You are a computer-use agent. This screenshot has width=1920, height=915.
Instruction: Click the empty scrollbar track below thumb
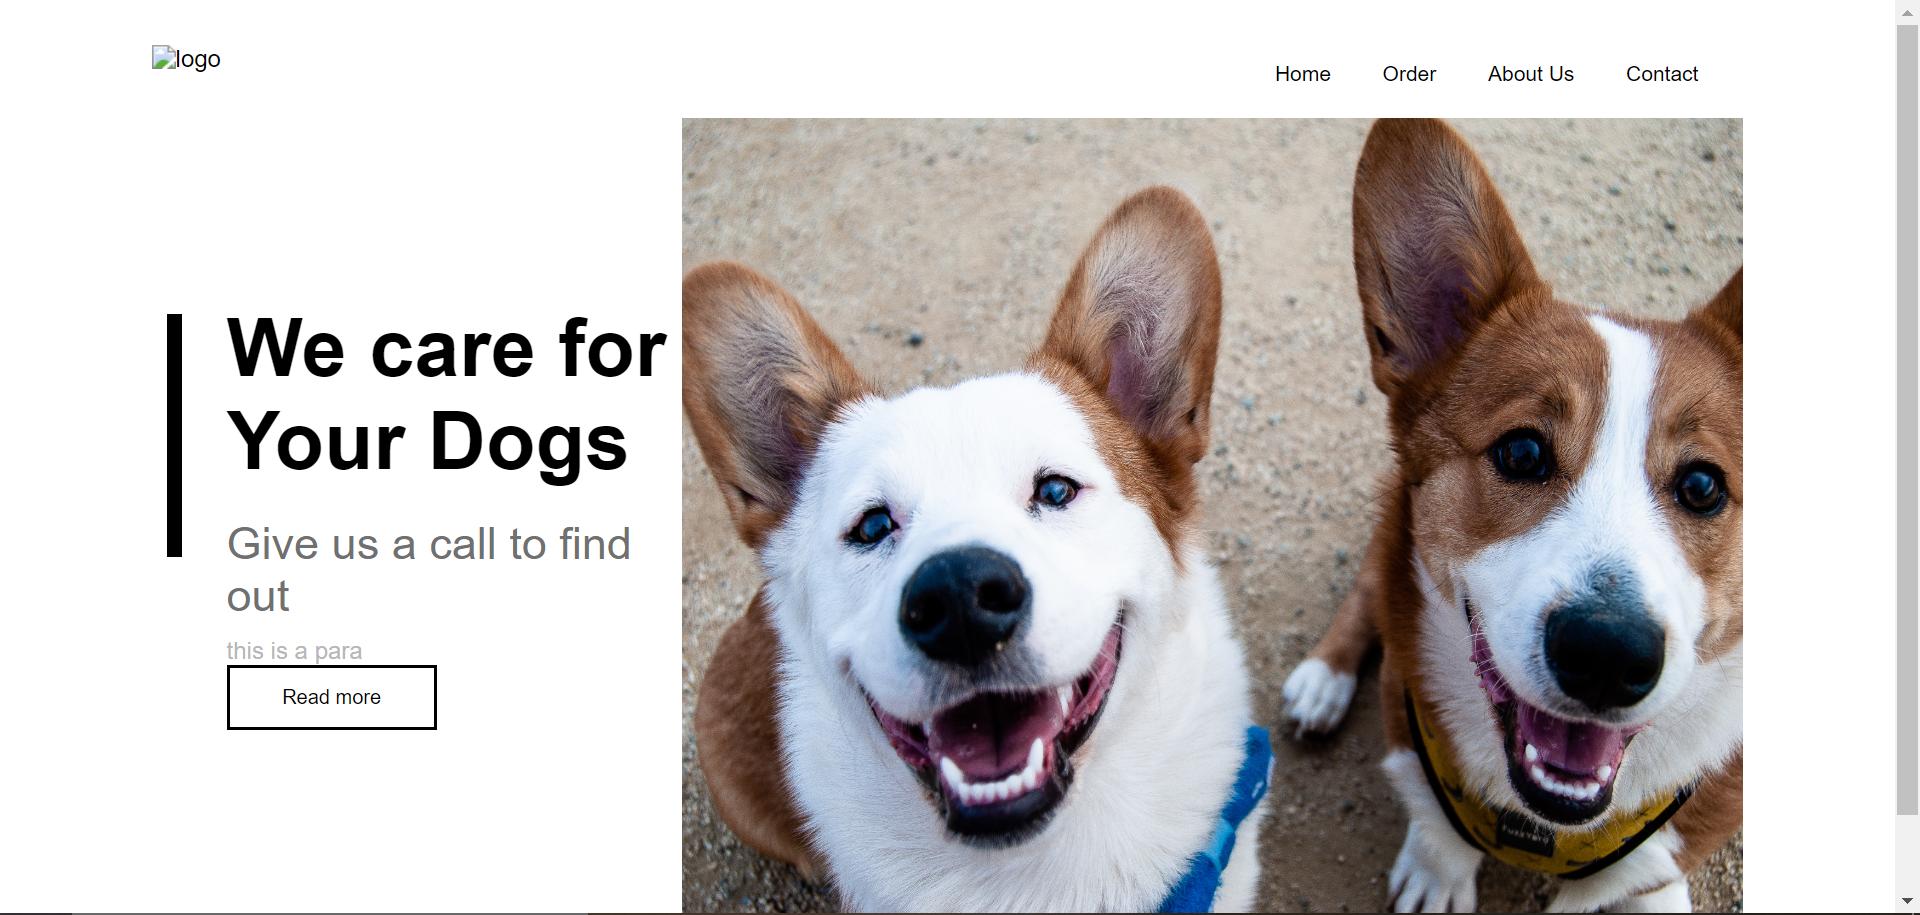point(1908,853)
